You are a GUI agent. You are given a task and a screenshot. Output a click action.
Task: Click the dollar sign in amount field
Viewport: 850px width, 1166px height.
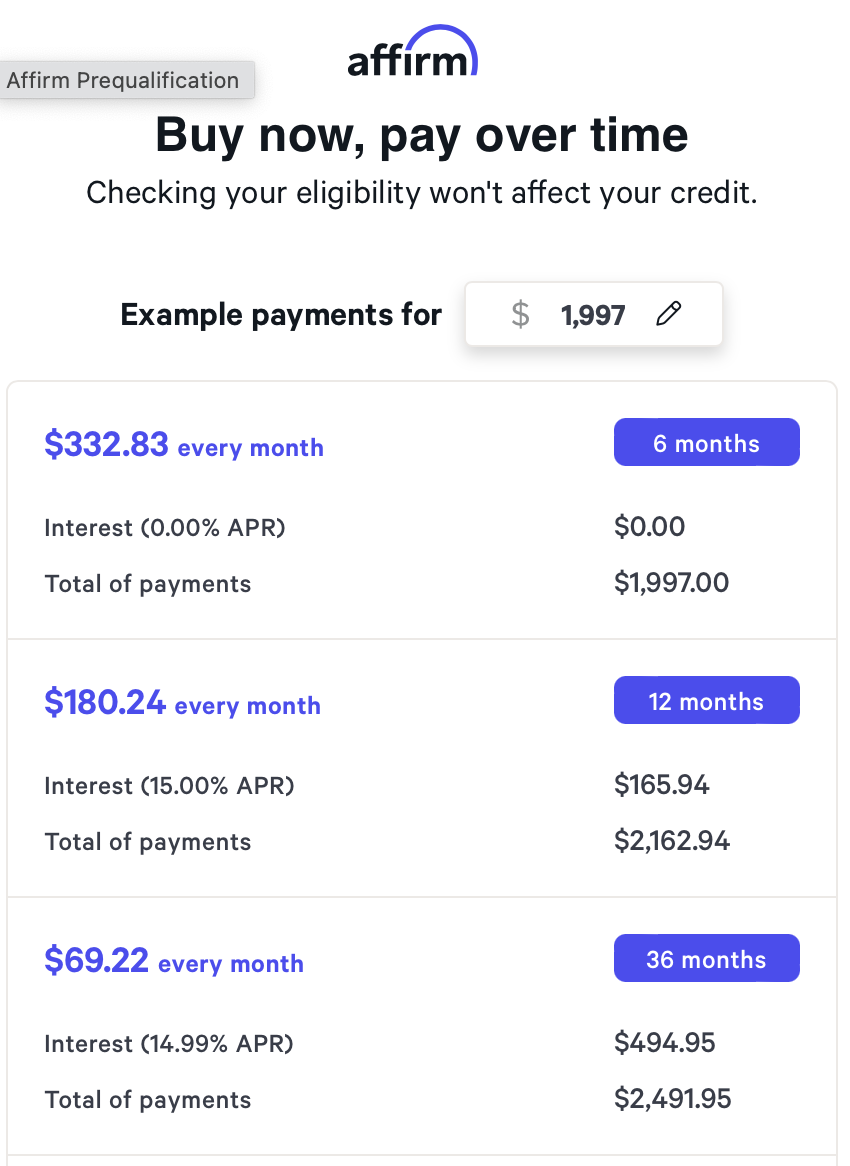point(520,315)
